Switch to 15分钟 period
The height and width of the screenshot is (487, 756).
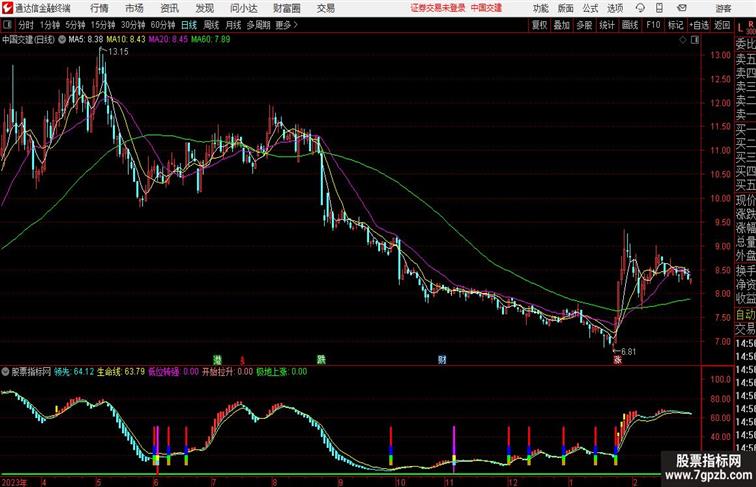pyautogui.click(x=103, y=25)
